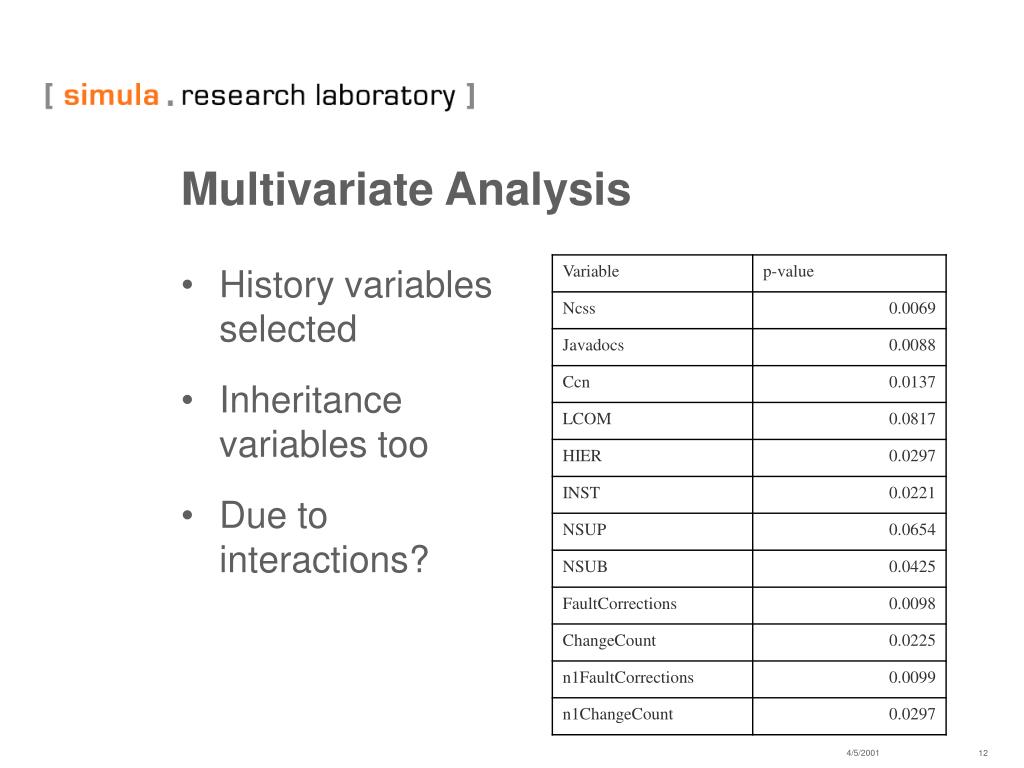Viewport: 1024px width, 768px height.
Task: Click the Javadocs variable cell
Action: [652, 347]
